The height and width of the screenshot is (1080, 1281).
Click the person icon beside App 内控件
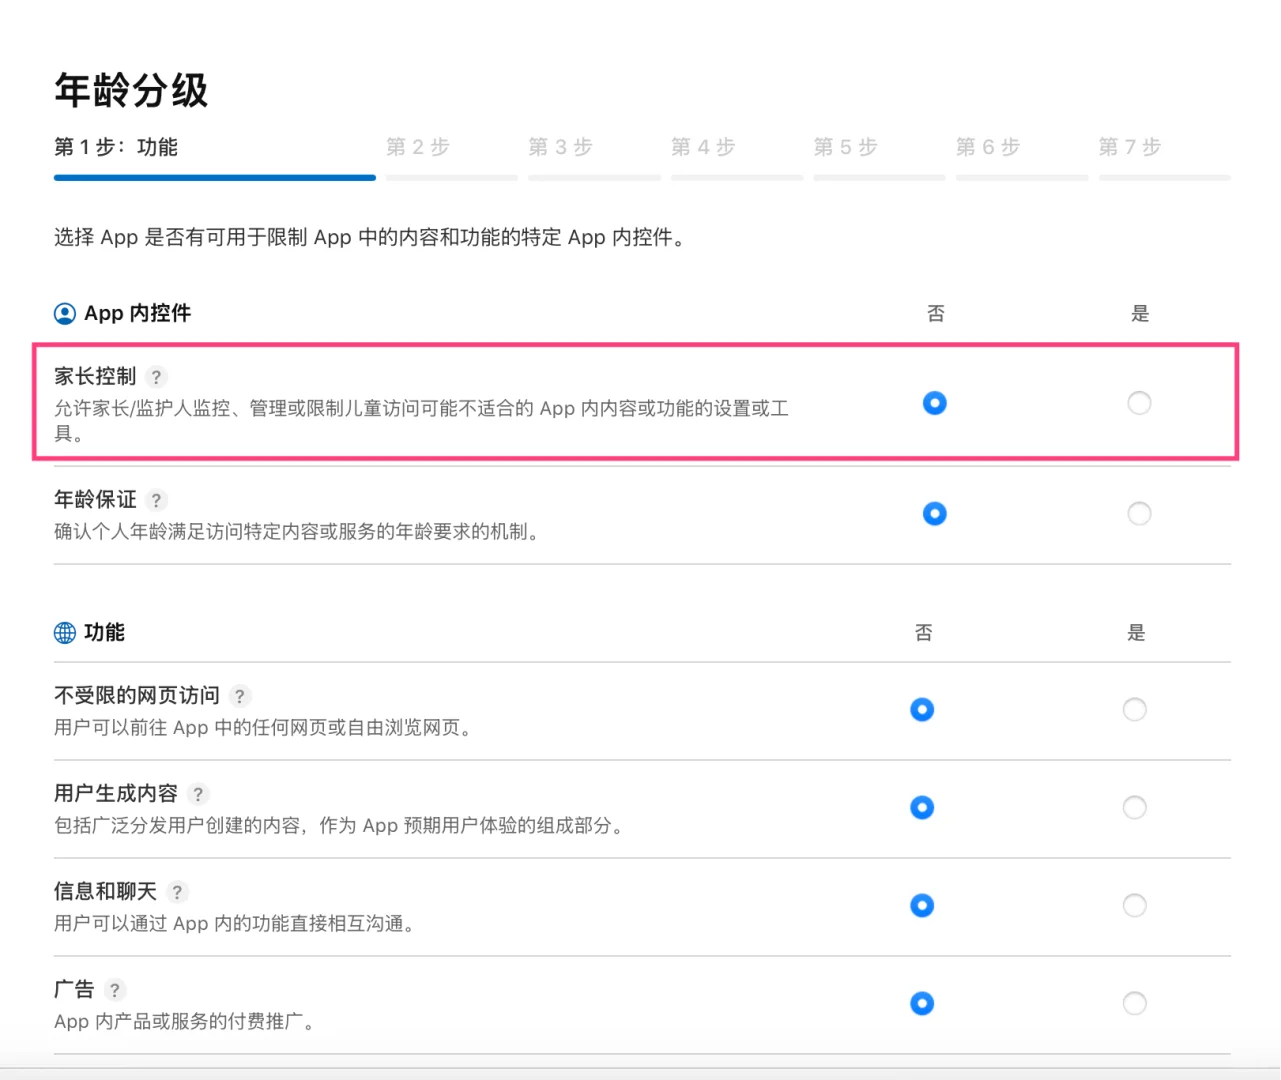64,313
